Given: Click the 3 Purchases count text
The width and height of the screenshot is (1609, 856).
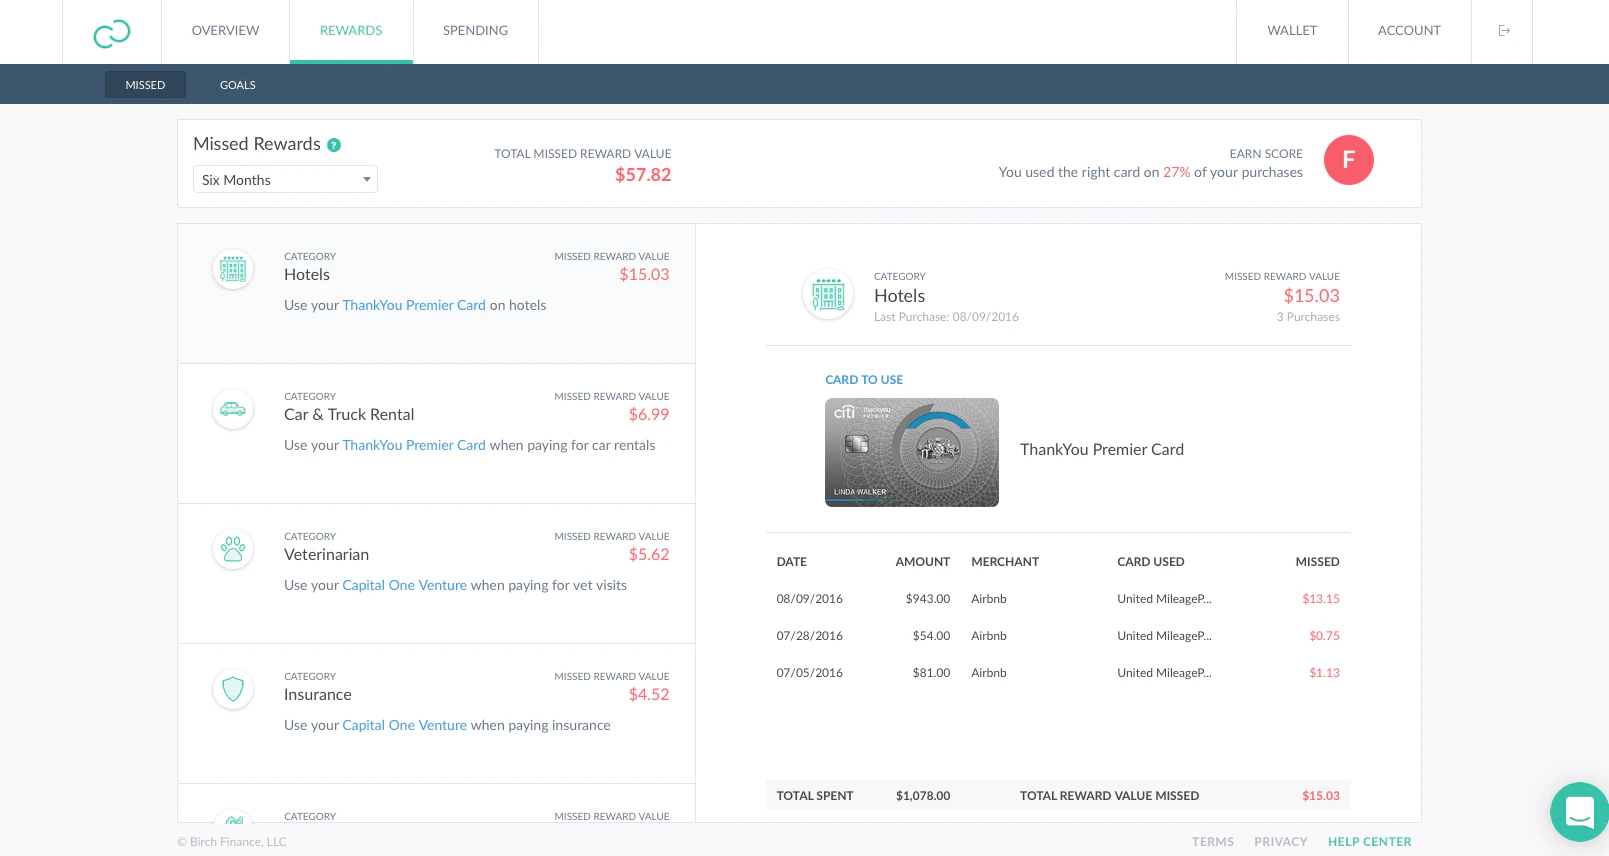Looking at the screenshot, I should (1307, 317).
